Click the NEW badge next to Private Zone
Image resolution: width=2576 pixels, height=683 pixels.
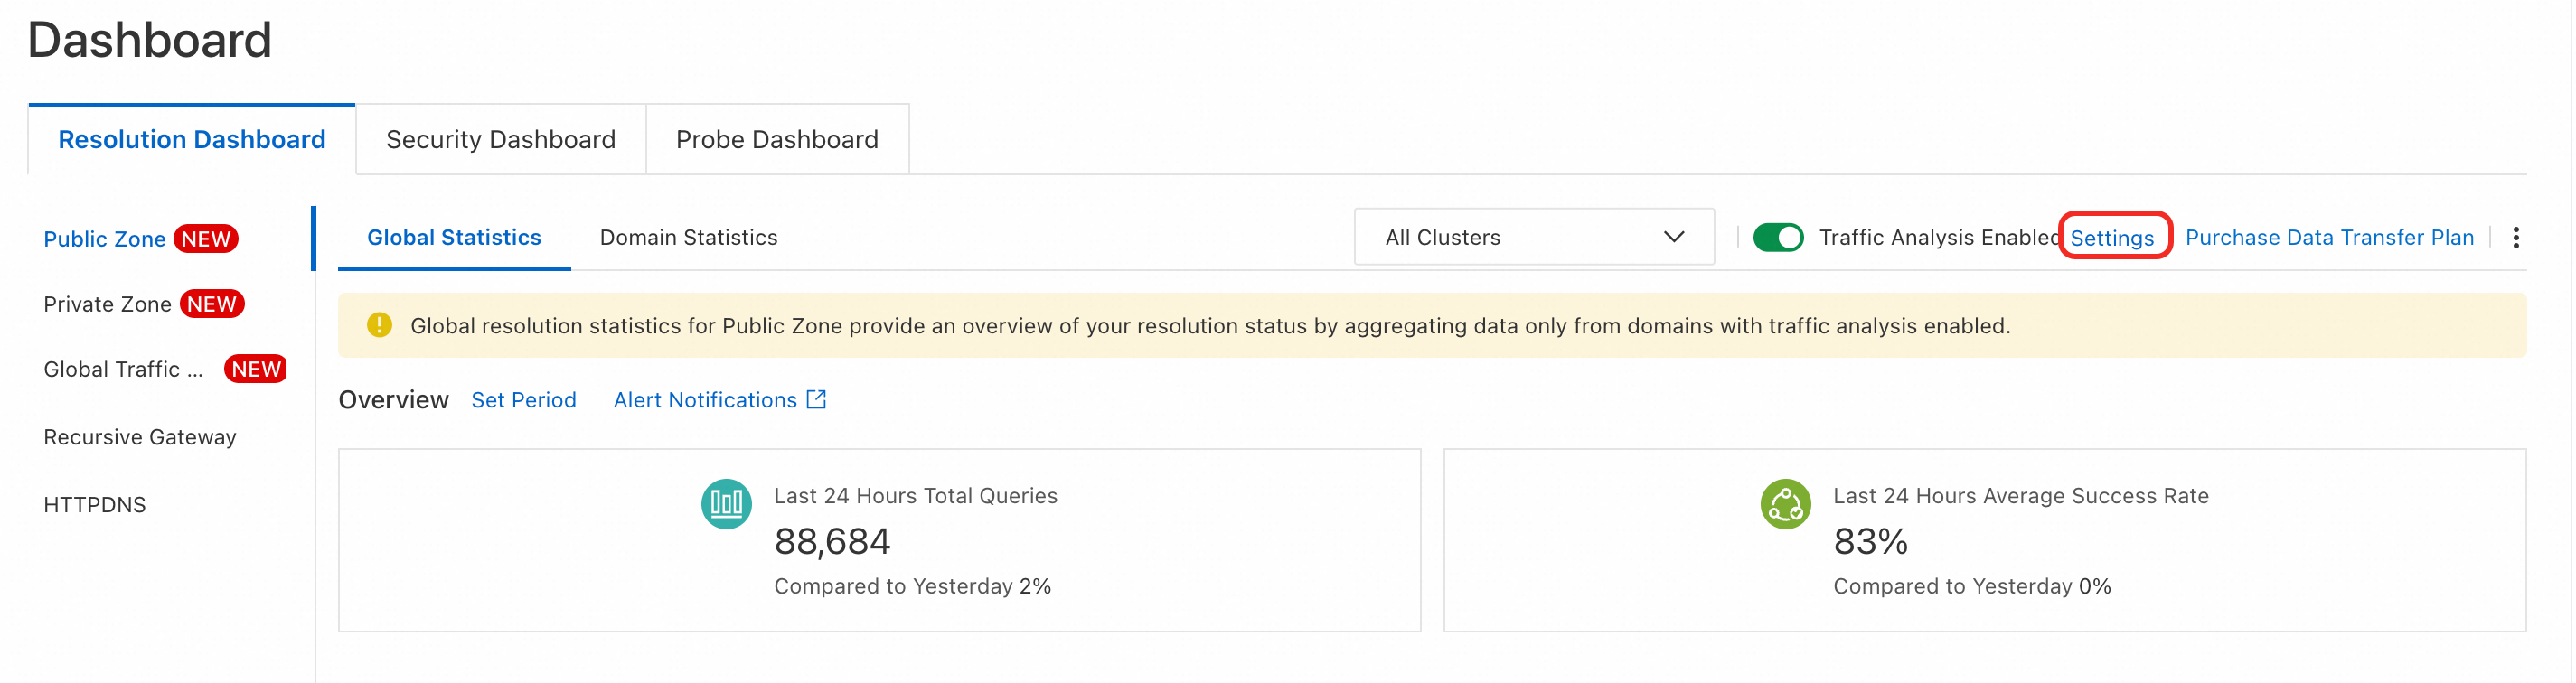click(212, 304)
